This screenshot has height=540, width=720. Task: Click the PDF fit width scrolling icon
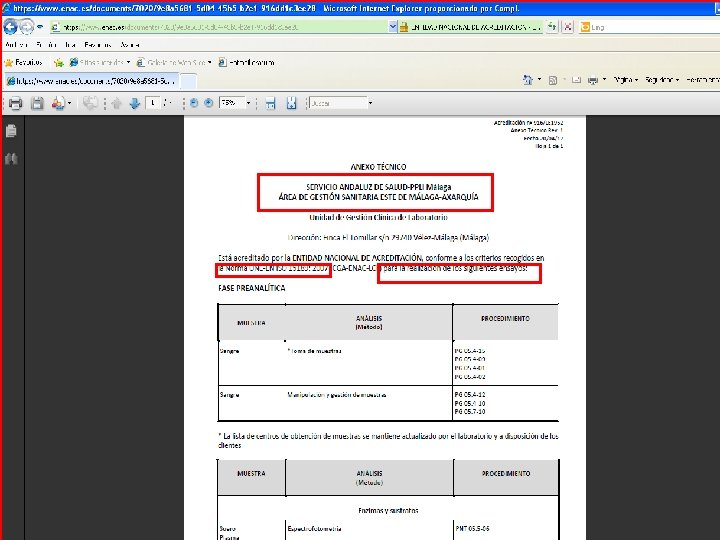tap(270, 103)
